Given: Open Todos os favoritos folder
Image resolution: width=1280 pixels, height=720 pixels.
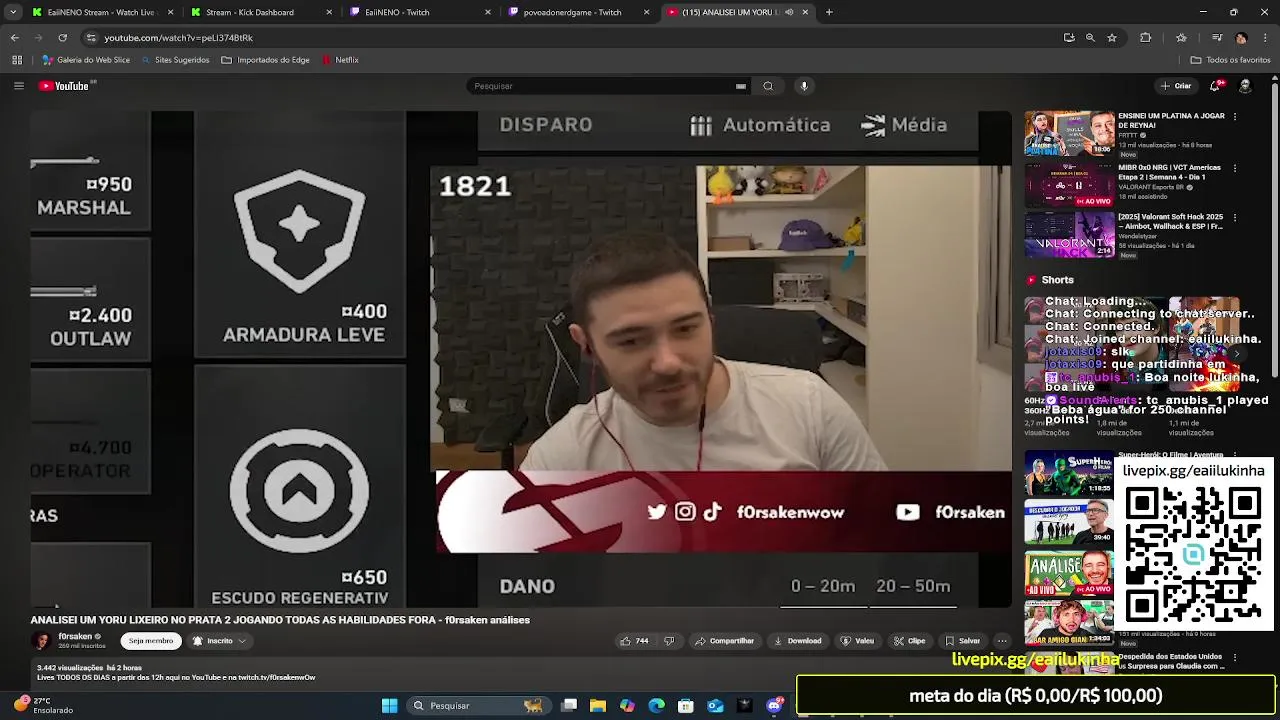Looking at the screenshot, I should click(1232, 60).
